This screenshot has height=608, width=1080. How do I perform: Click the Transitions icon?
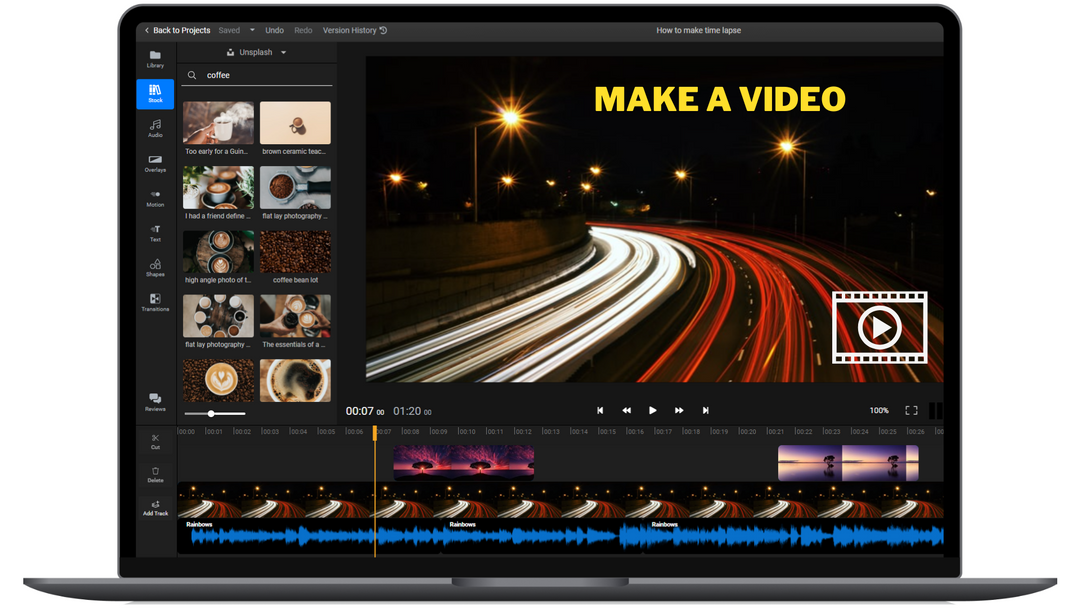(x=155, y=300)
